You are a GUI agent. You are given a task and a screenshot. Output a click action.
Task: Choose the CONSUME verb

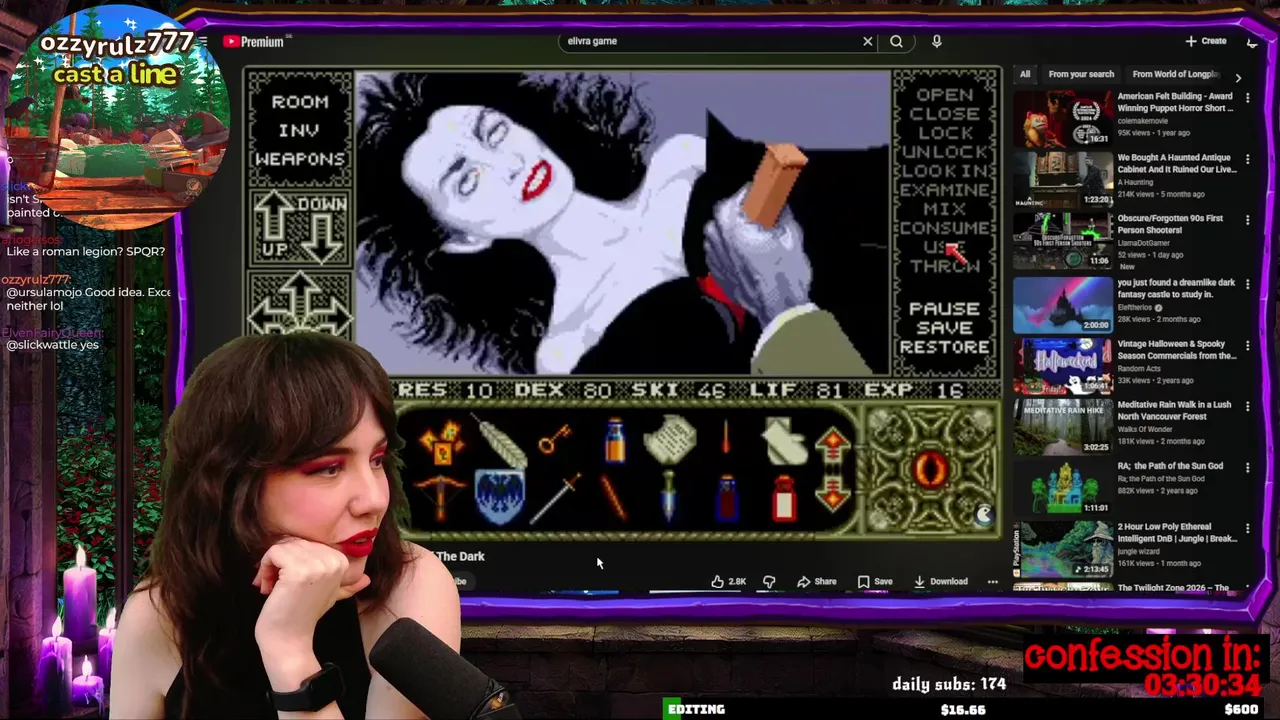click(944, 228)
